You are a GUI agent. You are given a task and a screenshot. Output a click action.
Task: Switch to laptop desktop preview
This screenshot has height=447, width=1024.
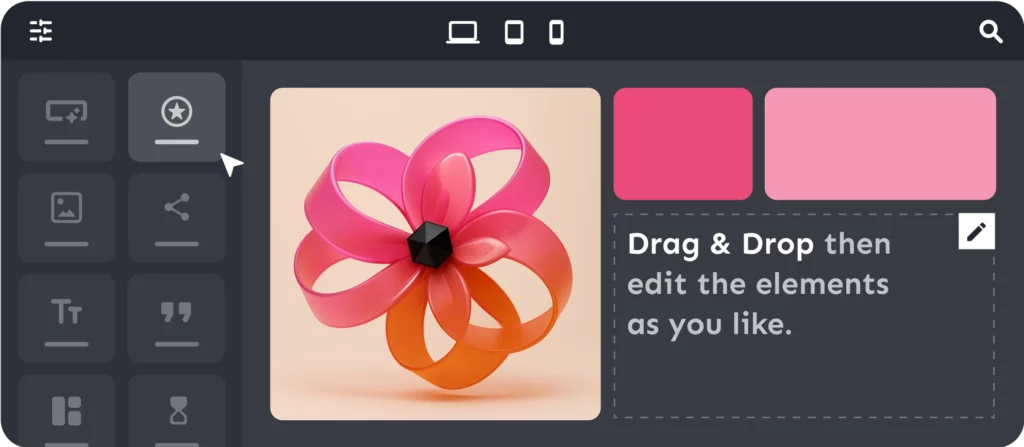[463, 32]
